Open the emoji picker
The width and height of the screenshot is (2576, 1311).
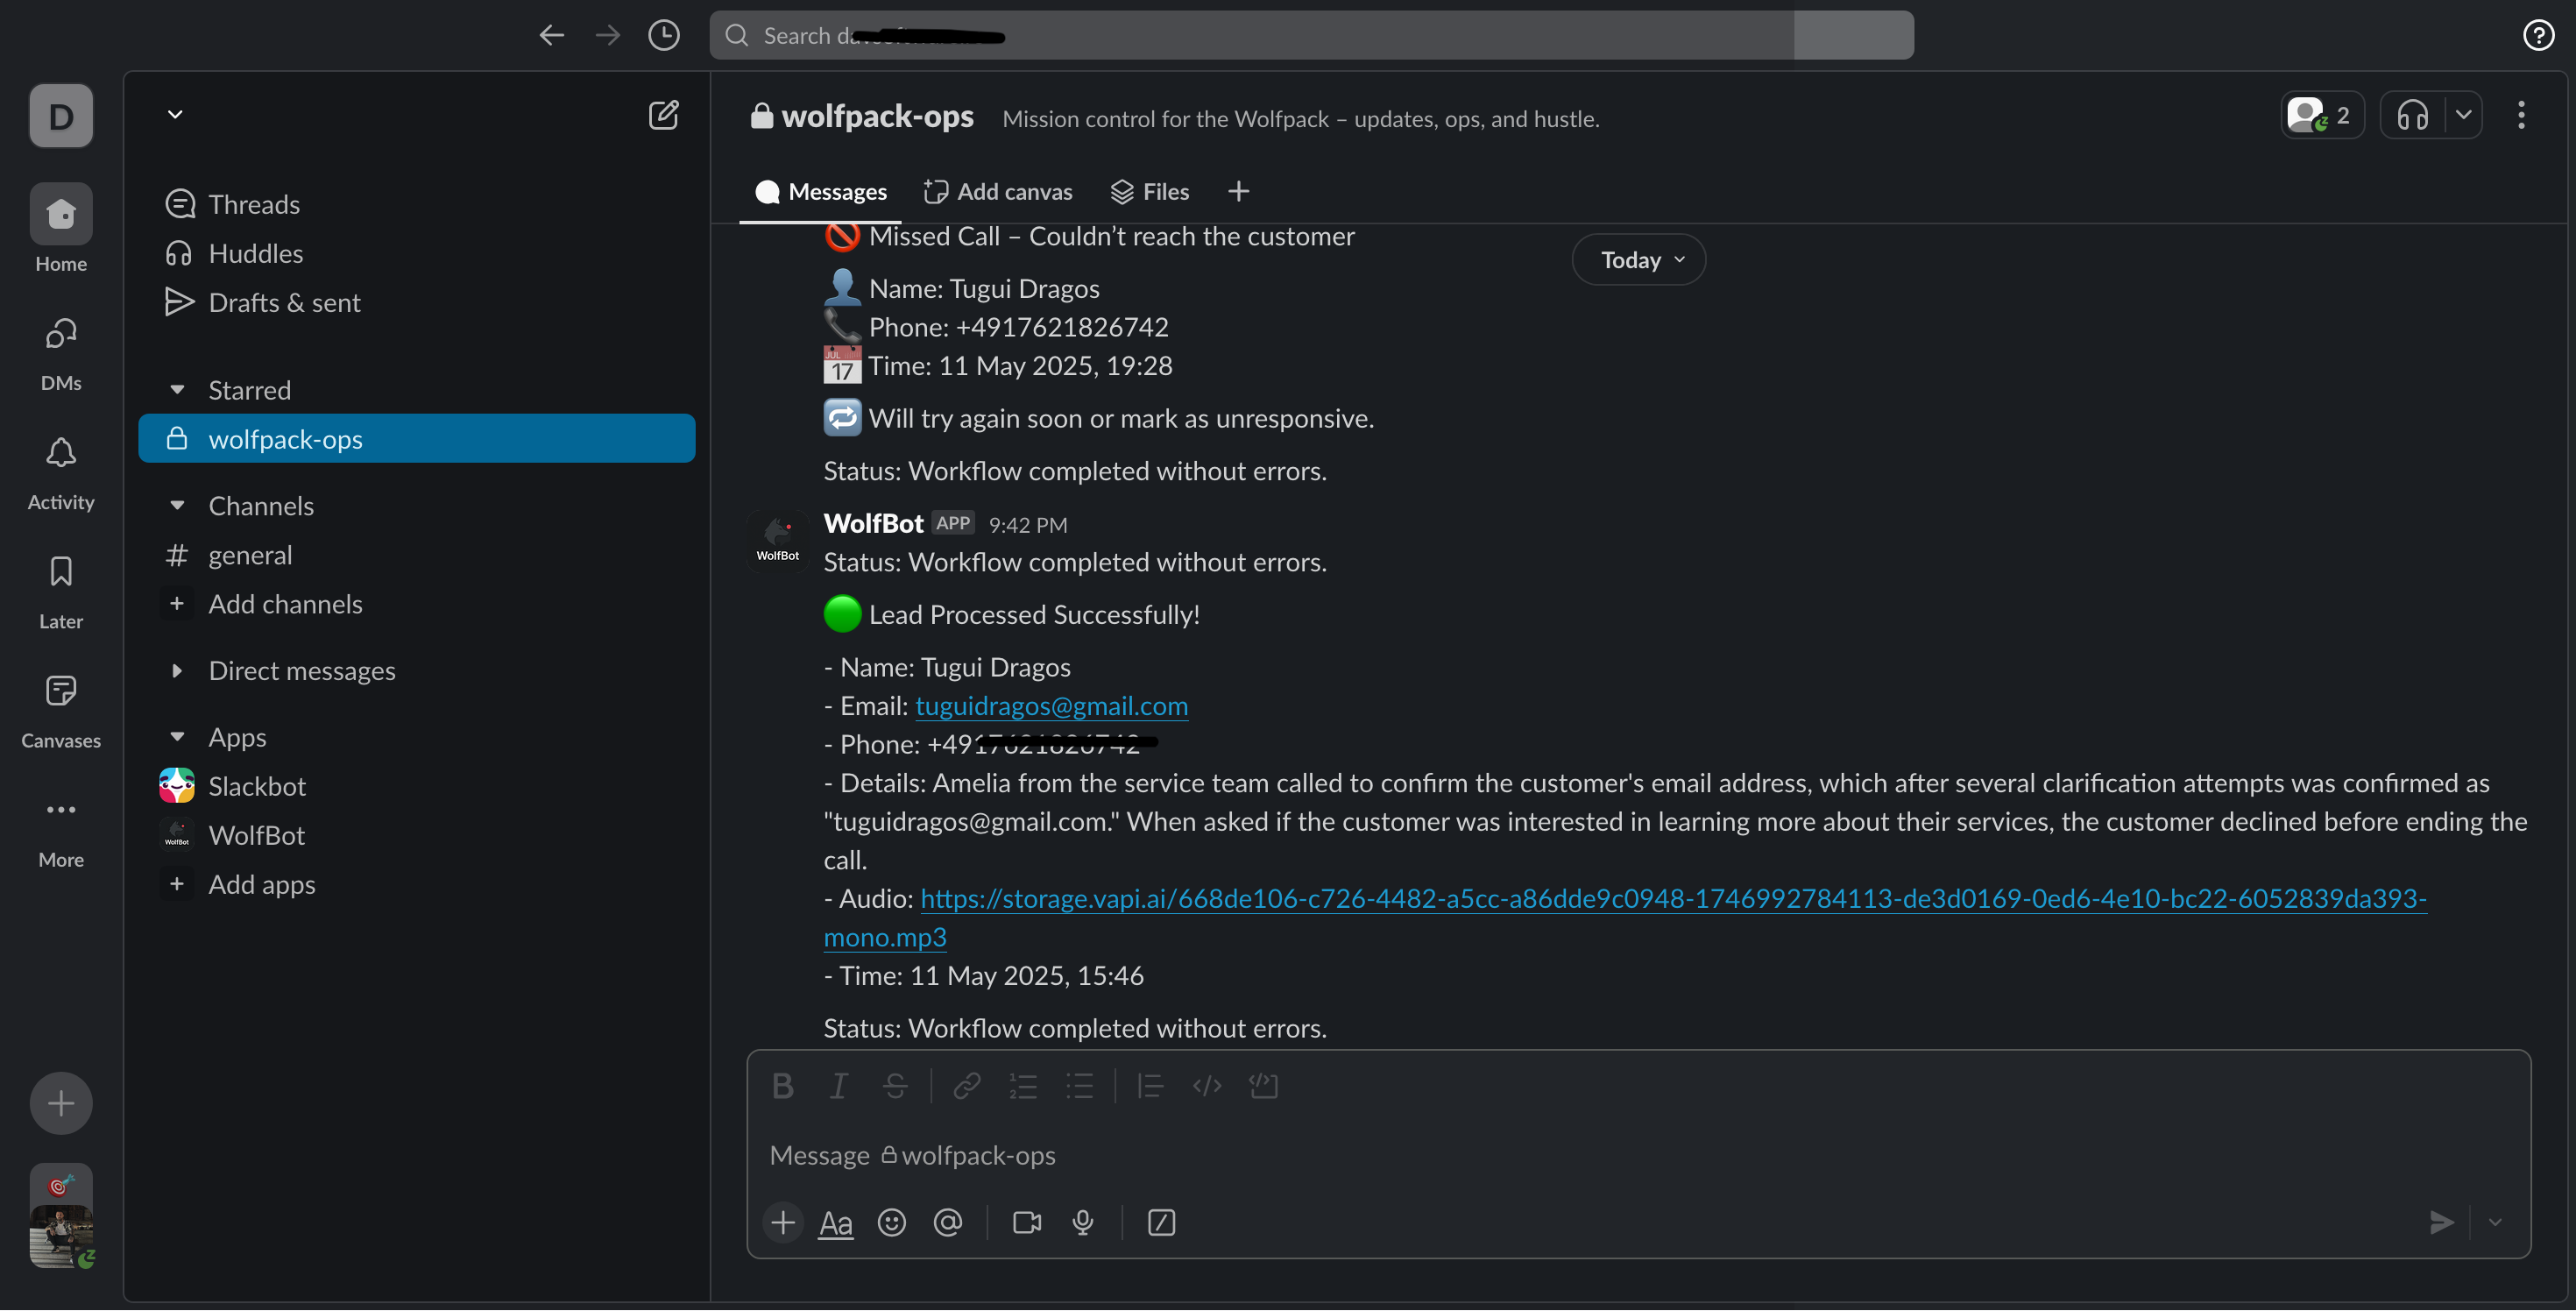(x=891, y=1223)
